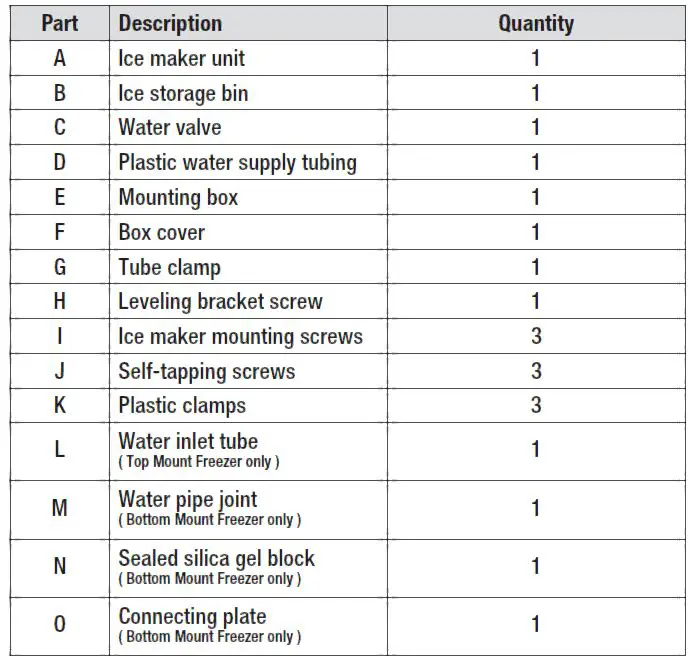The image size is (693, 664).
Task: Click the Part column header
Action: 59,24
